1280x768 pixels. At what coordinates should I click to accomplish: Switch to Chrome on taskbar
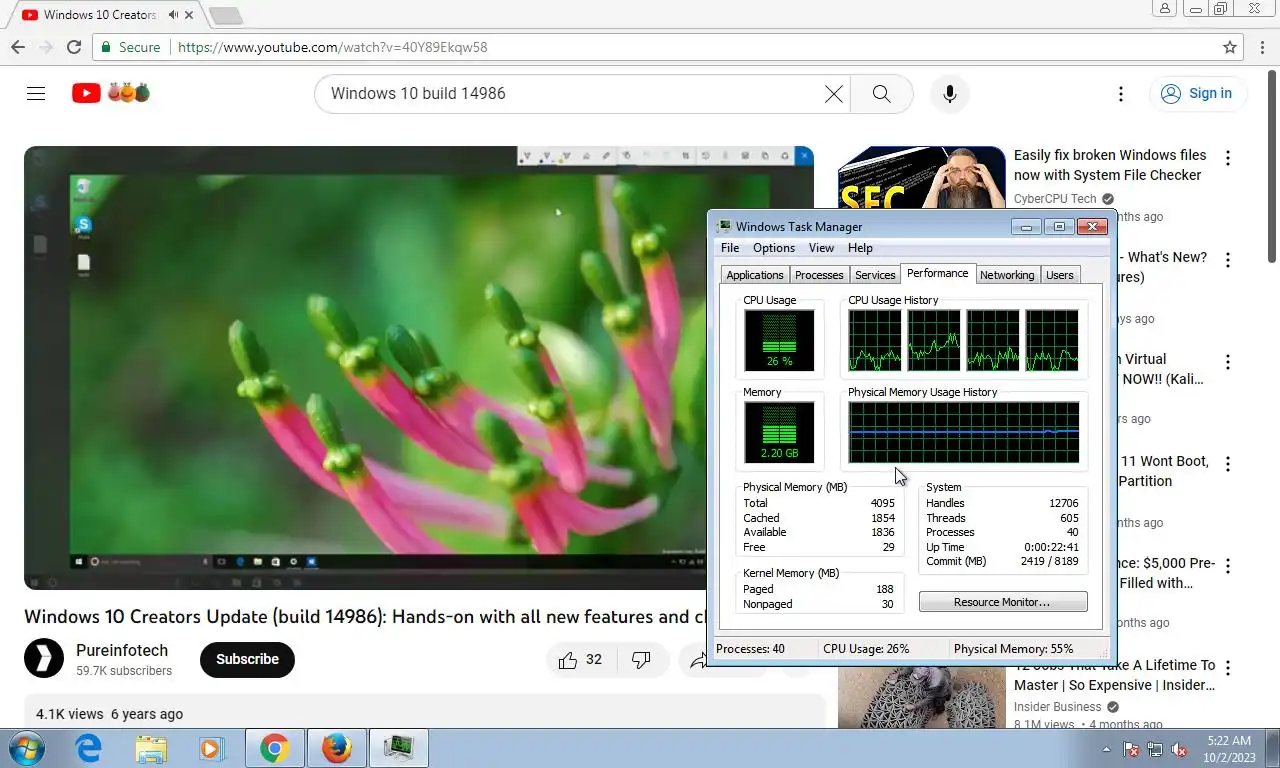[274, 748]
